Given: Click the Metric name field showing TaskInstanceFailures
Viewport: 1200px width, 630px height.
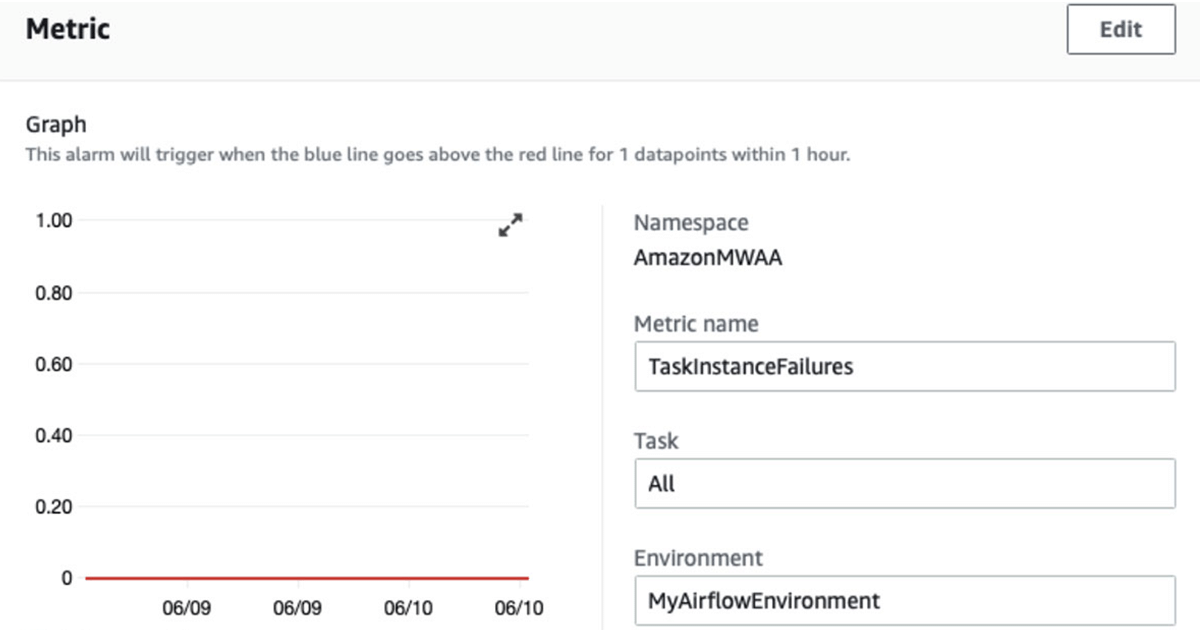Looking at the screenshot, I should point(904,367).
